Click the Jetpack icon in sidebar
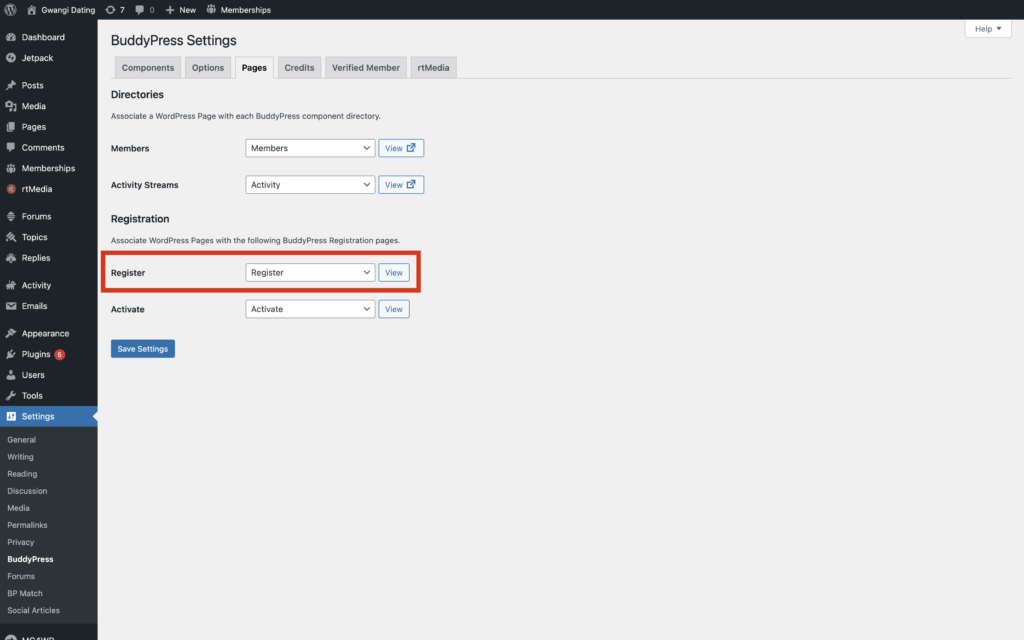The width and height of the screenshot is (1024, 640). click(11, 58)
